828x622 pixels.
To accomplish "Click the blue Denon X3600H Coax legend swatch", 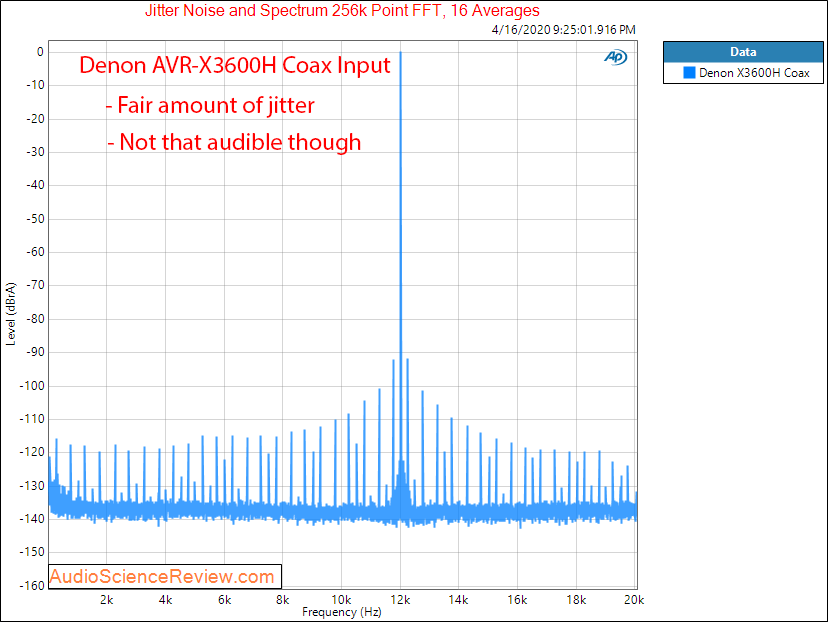I will pyautogui.click(x=689, y=73).
